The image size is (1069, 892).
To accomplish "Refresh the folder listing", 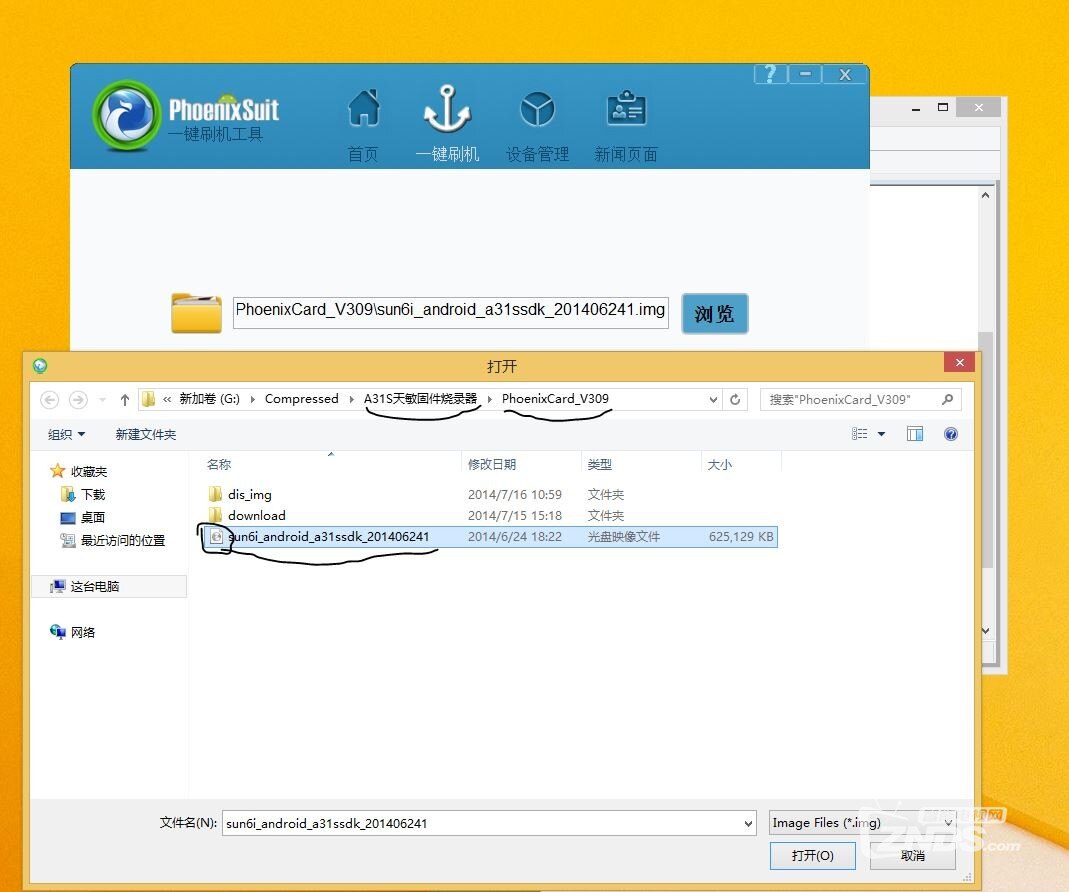I will point(735,400).
